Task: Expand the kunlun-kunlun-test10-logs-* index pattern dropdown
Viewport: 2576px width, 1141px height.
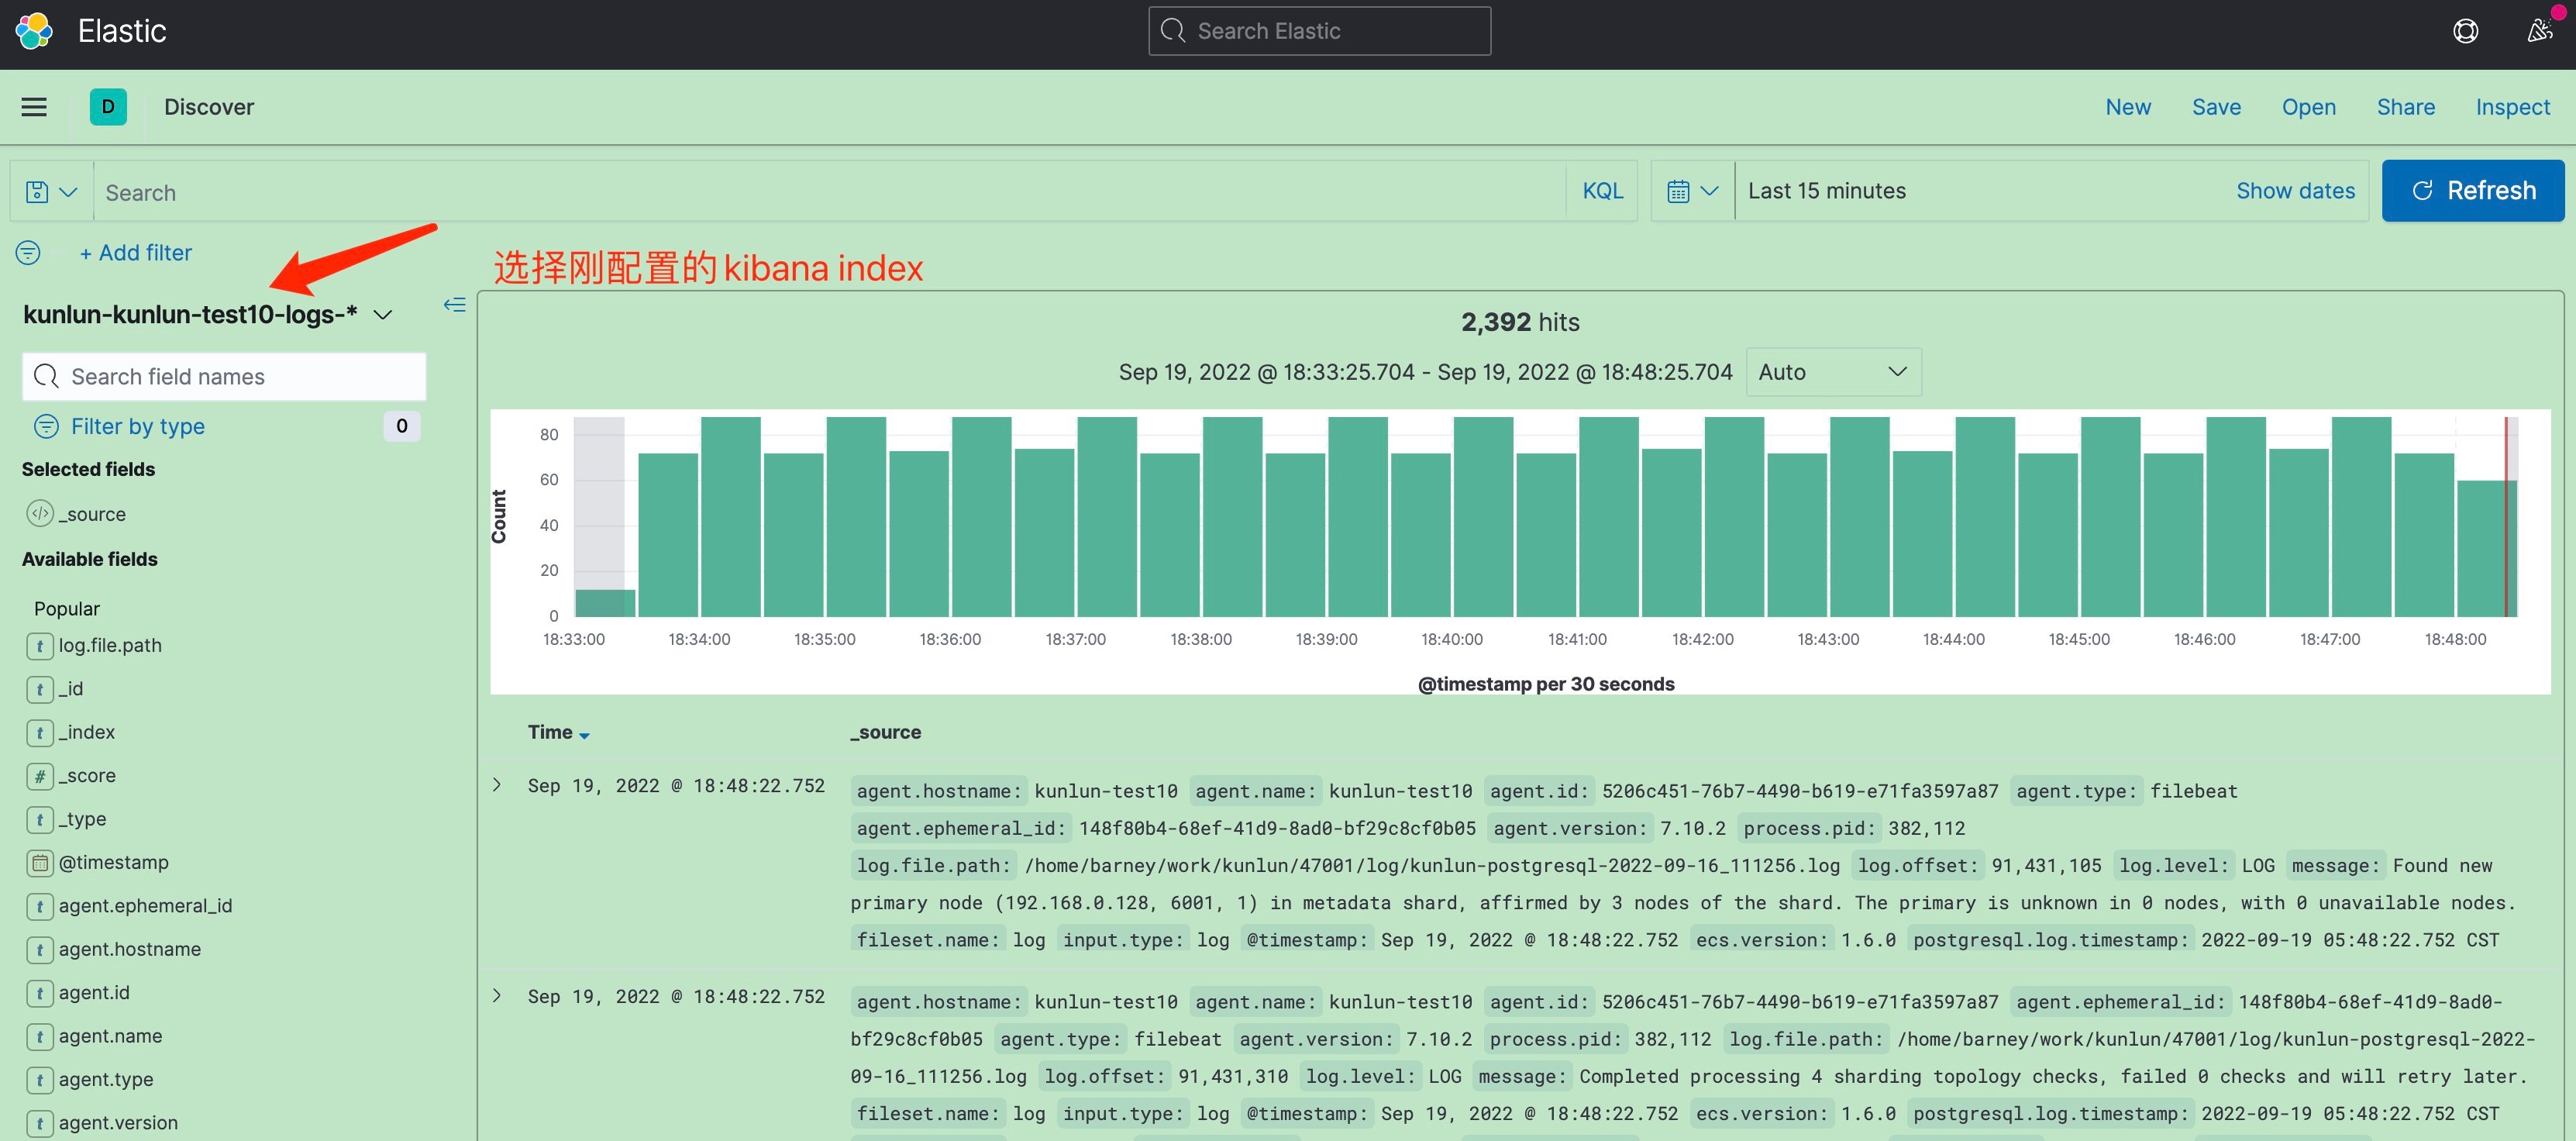Action: pos(382,315)
